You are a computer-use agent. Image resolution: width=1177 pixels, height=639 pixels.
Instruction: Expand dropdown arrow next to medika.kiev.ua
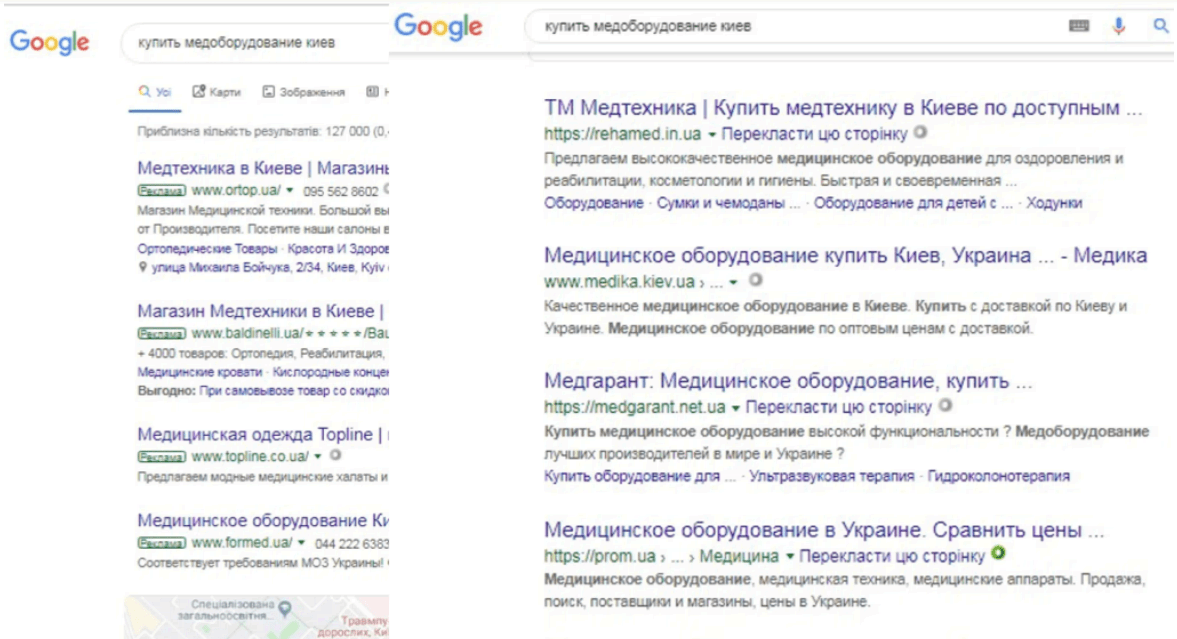[x=733, y=282]
